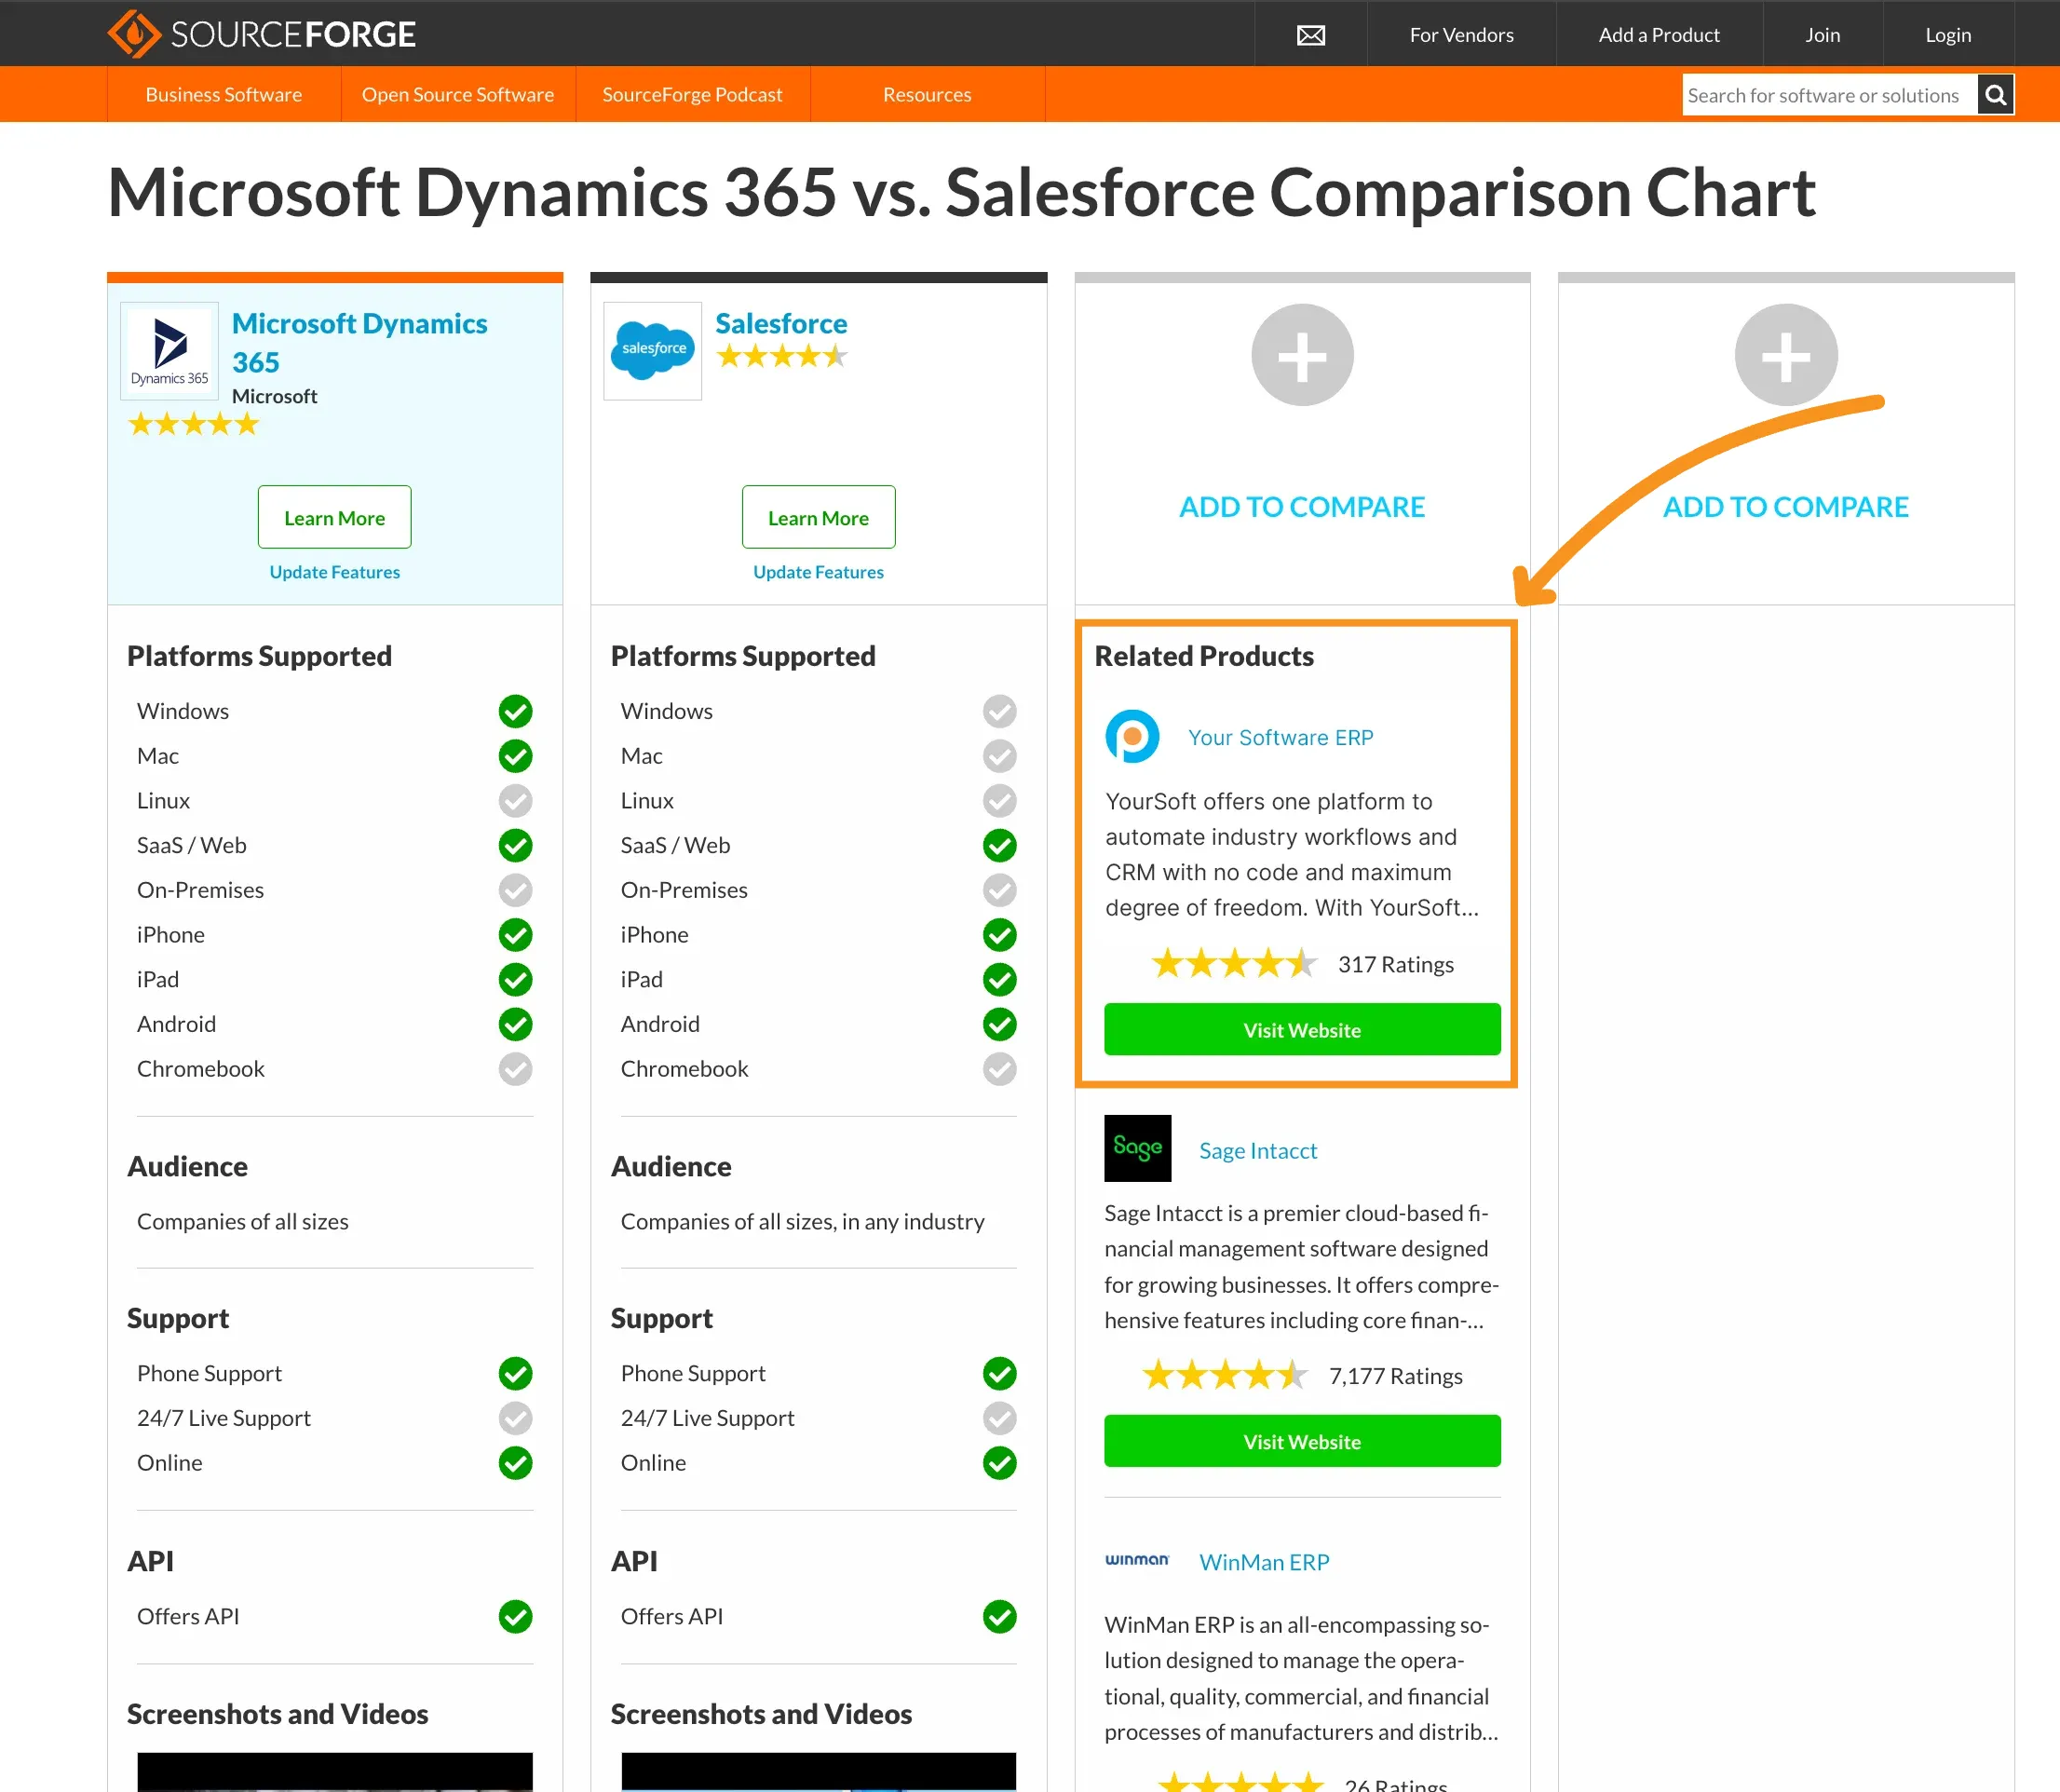This screenshot has width=2060, height=1792.
Task: Click Salesforce Phone Support check
Action: (1000, 1373)
